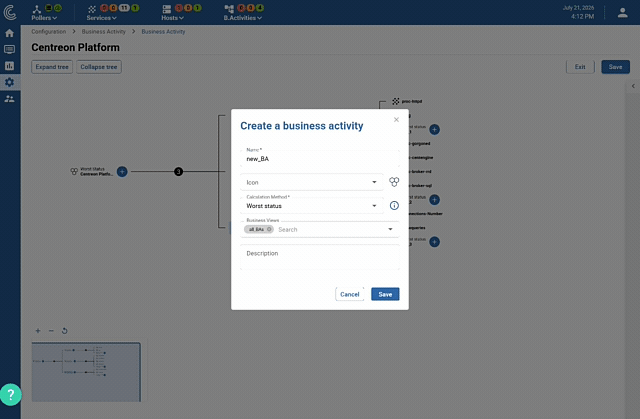The width and height of the screenshot is (640, 419).
Task: Open the user profile avatar menu
Action: pyautogui.click(x=622, y=13)
